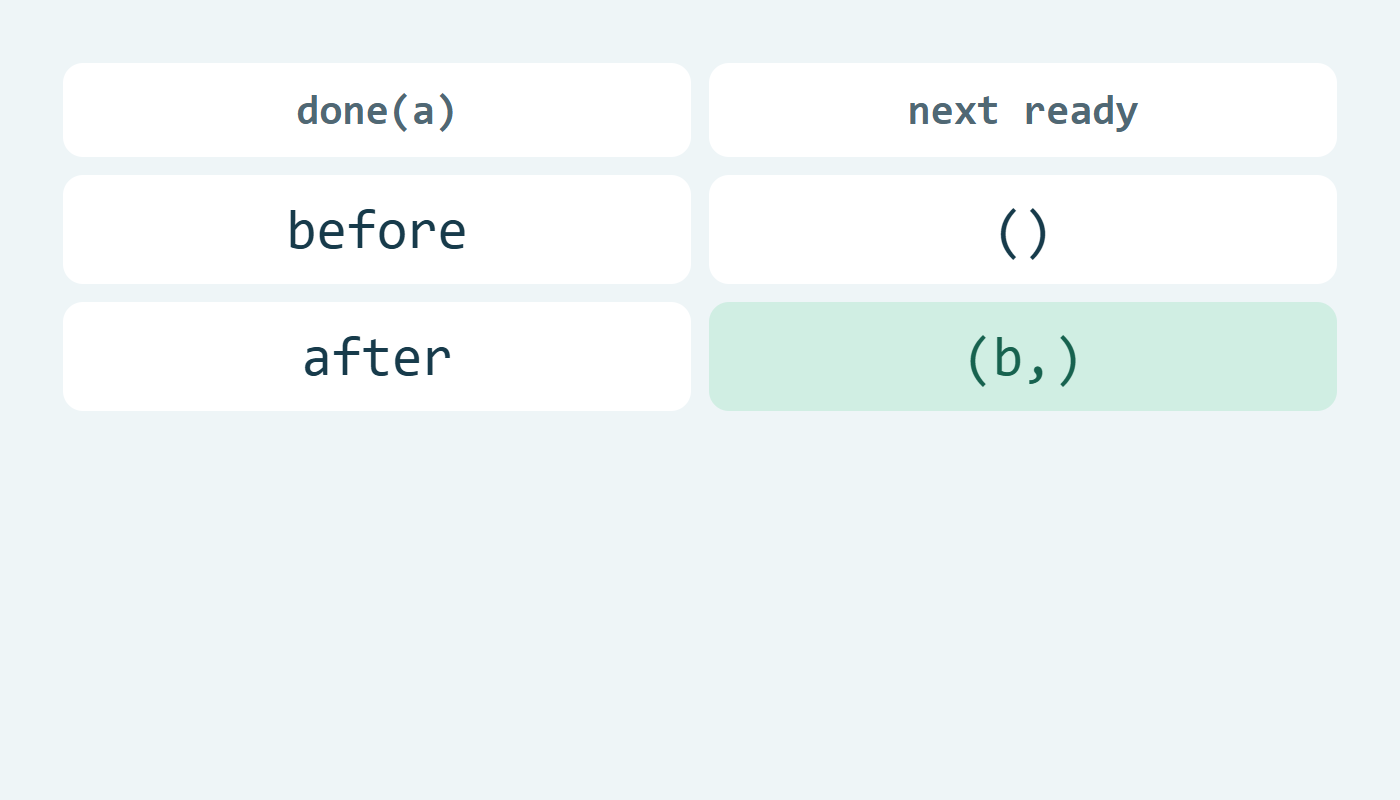
Task: Click the word ready in the right header
Action: (1081, 112)
